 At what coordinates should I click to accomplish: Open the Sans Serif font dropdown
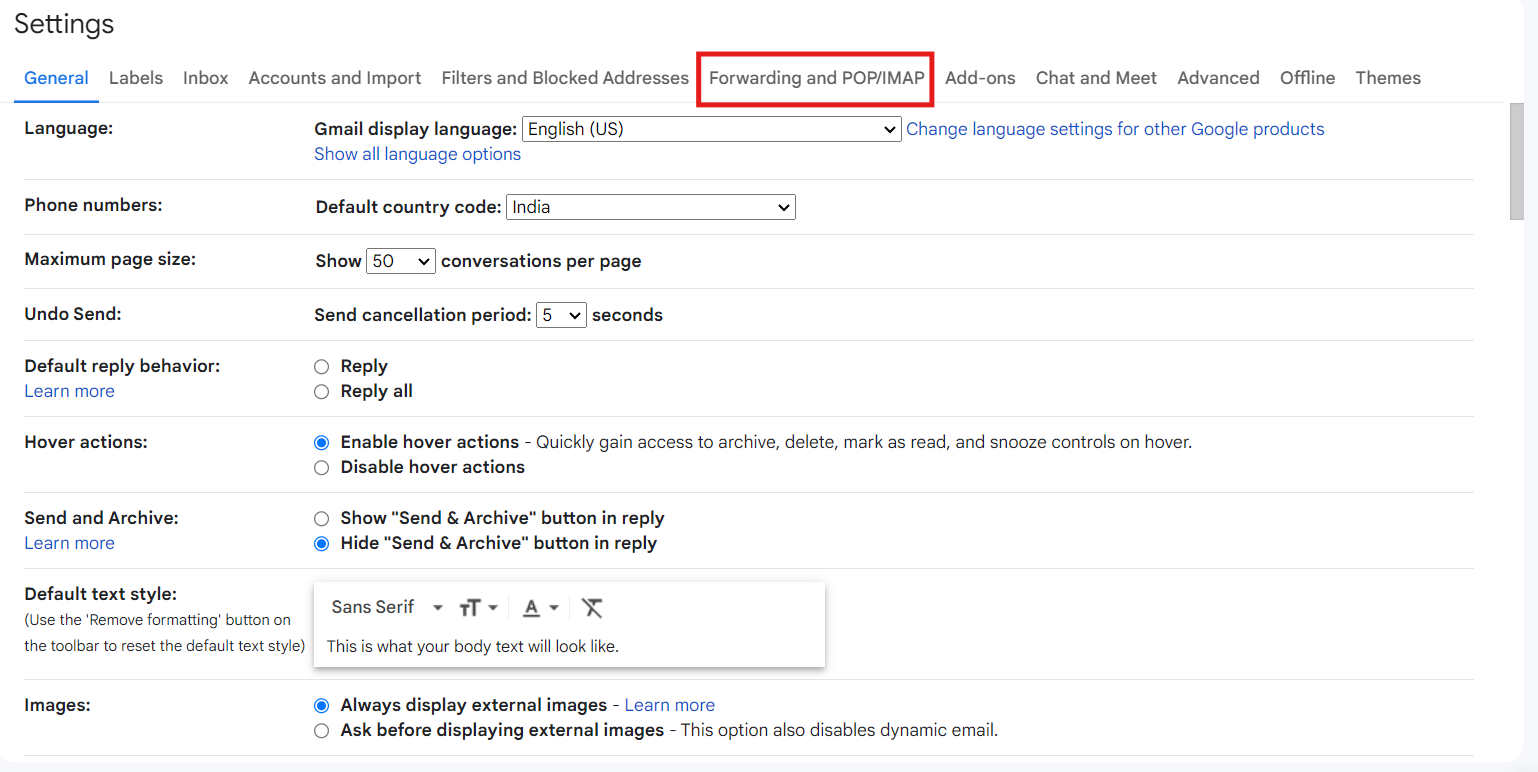(x=388, y=607)
